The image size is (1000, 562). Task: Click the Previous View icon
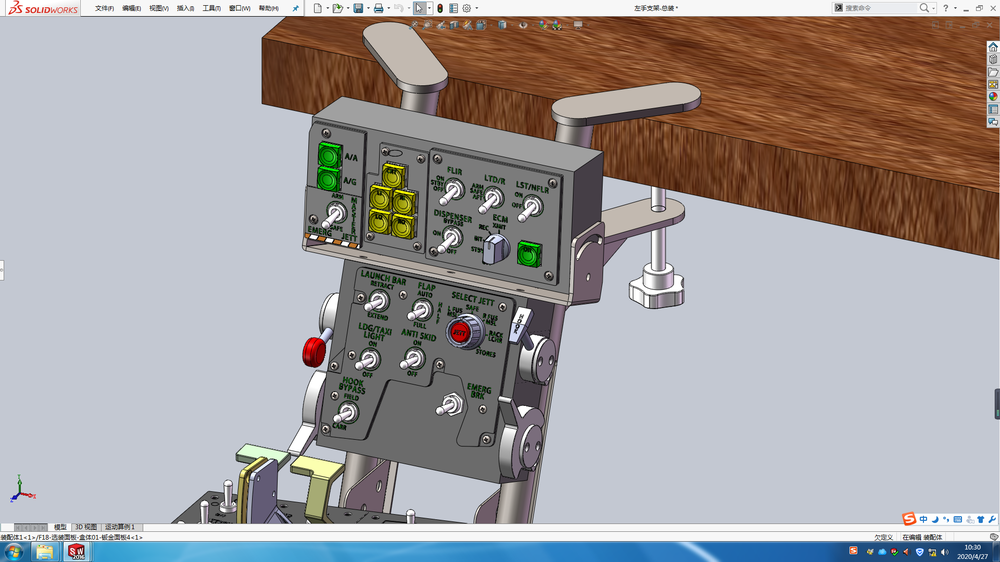[x=441, y=25]
